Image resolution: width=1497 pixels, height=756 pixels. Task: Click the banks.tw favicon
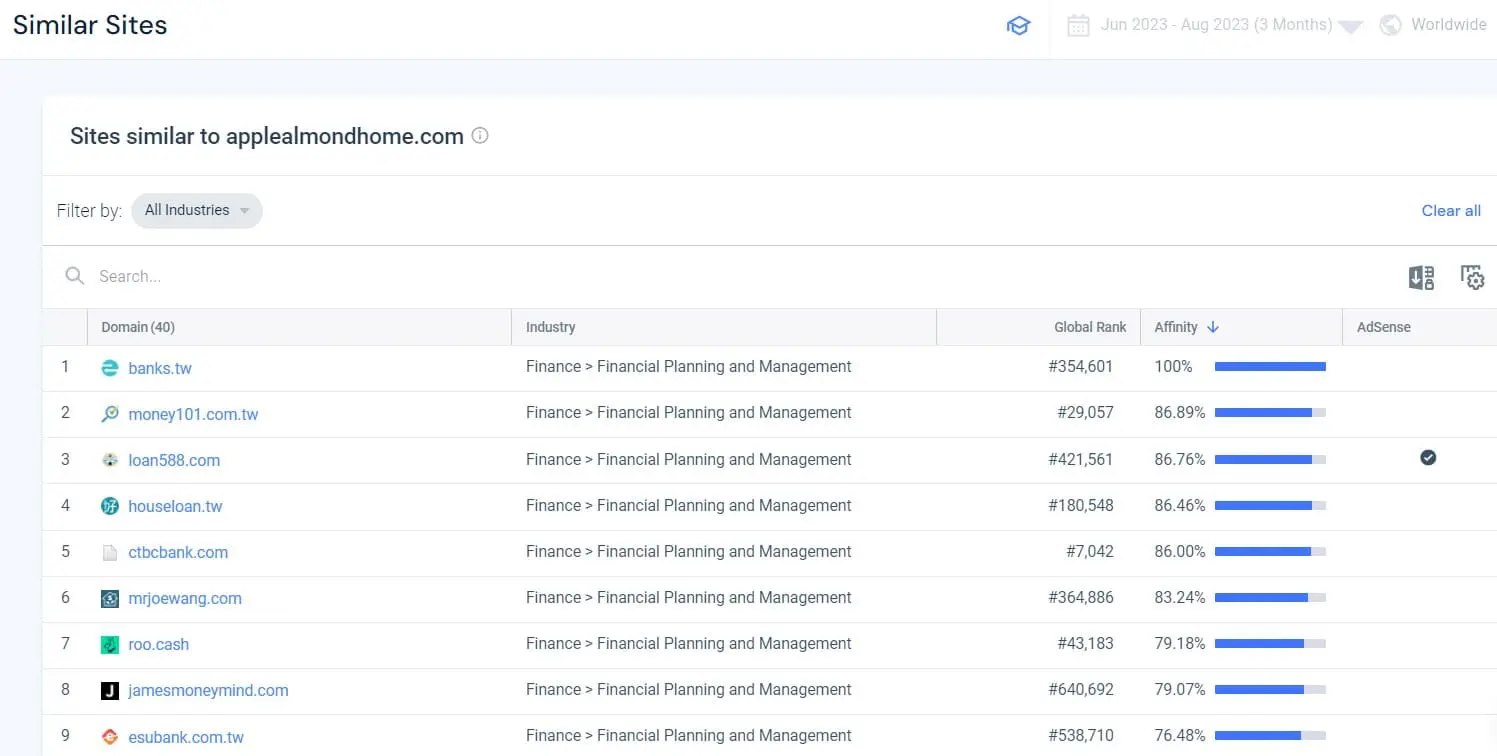point(110,368)
